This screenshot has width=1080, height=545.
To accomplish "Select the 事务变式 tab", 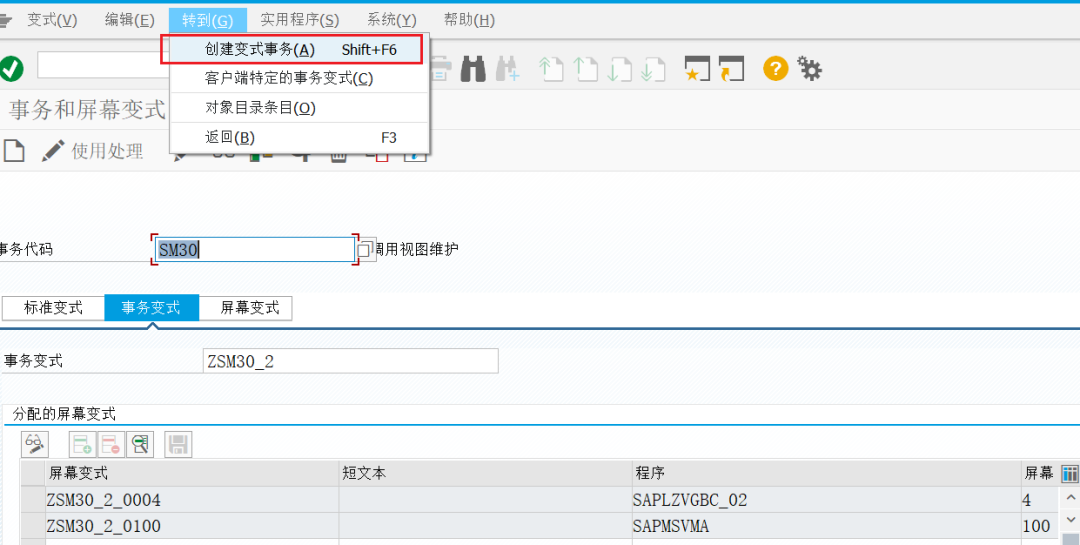I will point(152,307).
